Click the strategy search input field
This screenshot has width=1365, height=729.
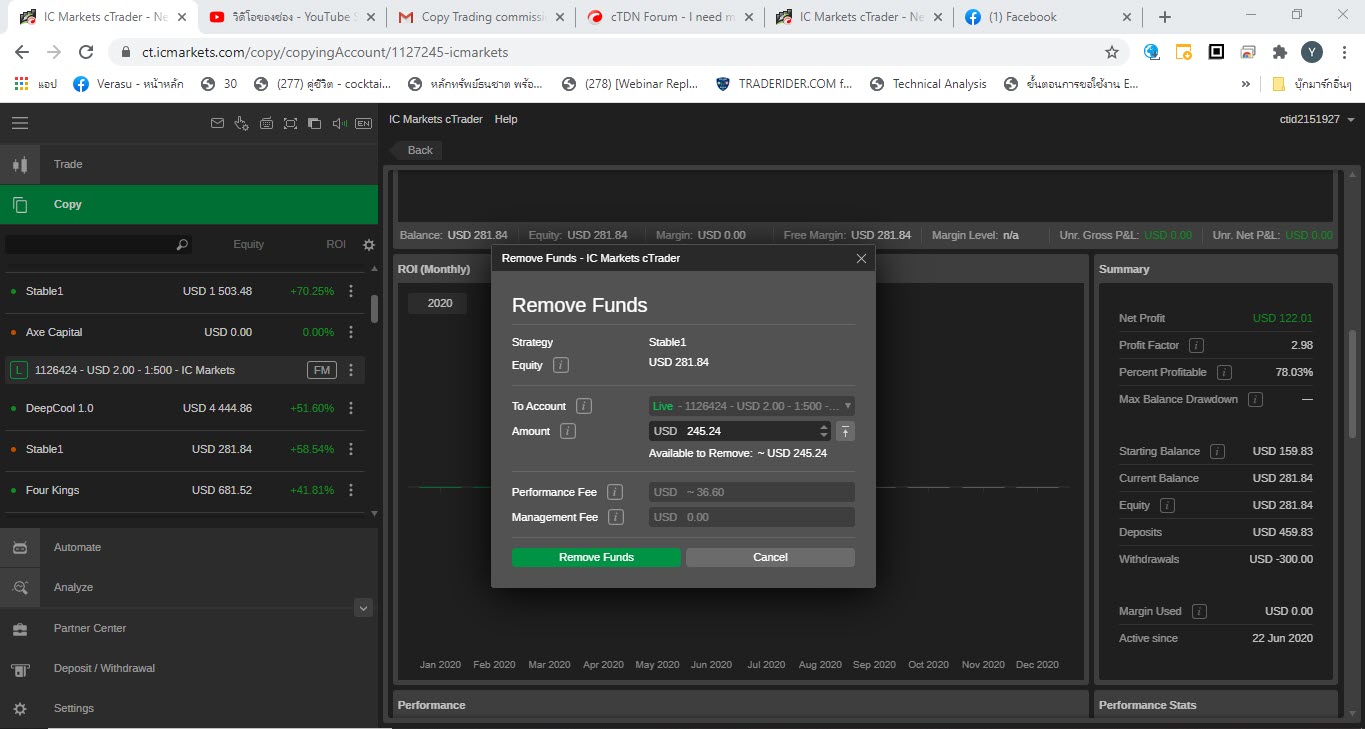tap(97, 244)
